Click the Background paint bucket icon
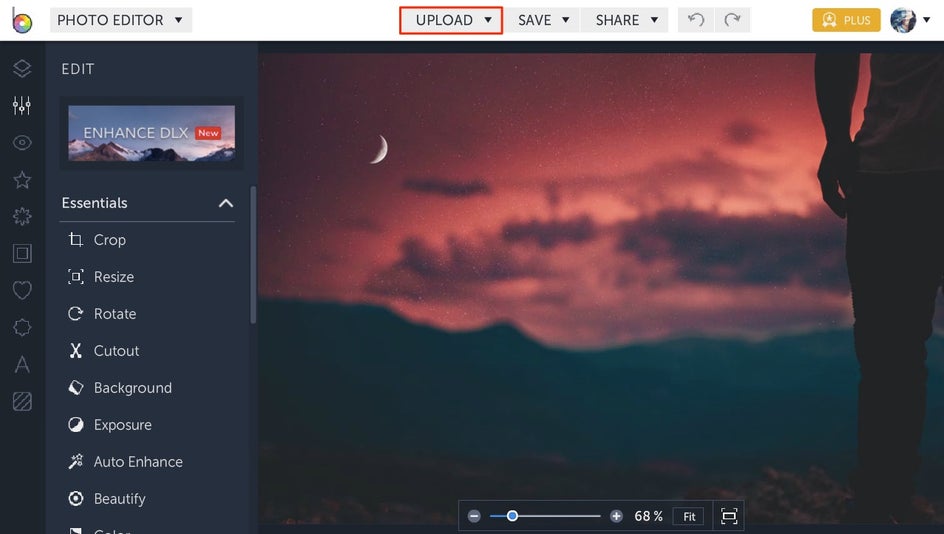The height and width of the screenshot is (534, 944). pos(75,388)
